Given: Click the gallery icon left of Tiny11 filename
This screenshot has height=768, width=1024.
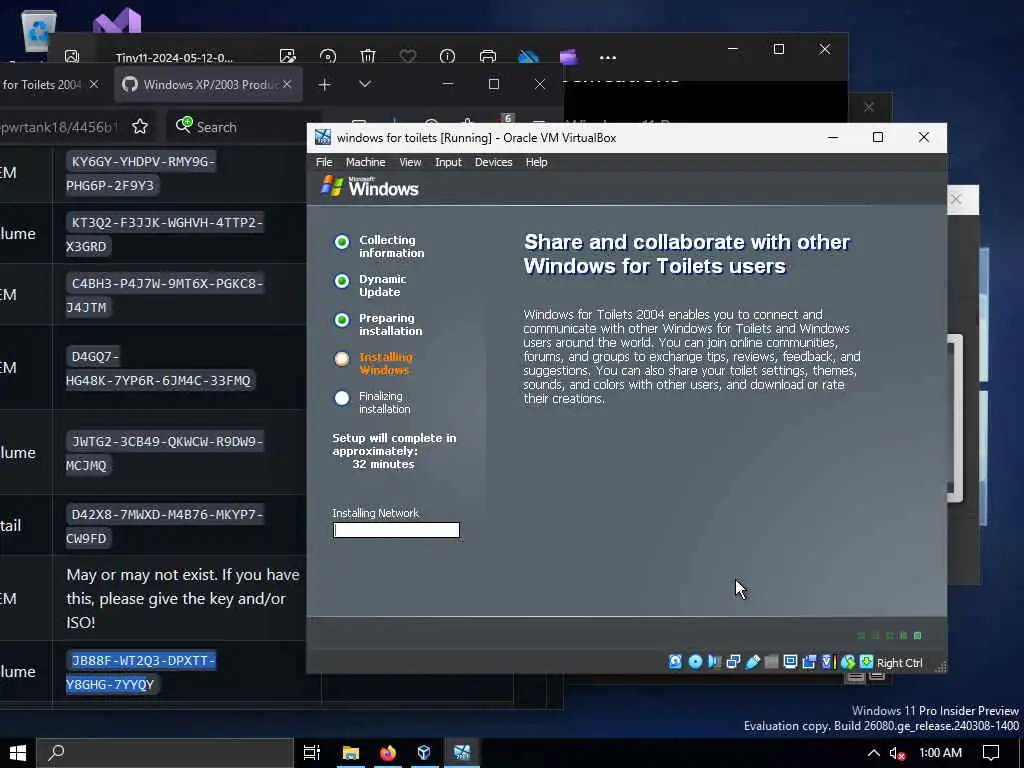Looking at the screenshot, I should pos(72,57).
